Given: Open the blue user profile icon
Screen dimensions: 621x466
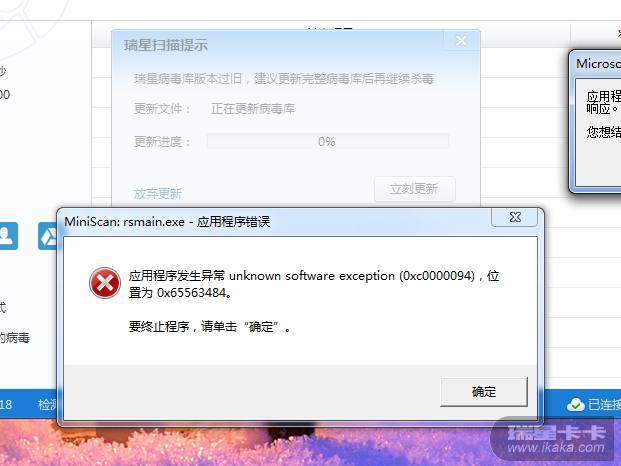Looking at the screenshot, I should pos(8,236).
